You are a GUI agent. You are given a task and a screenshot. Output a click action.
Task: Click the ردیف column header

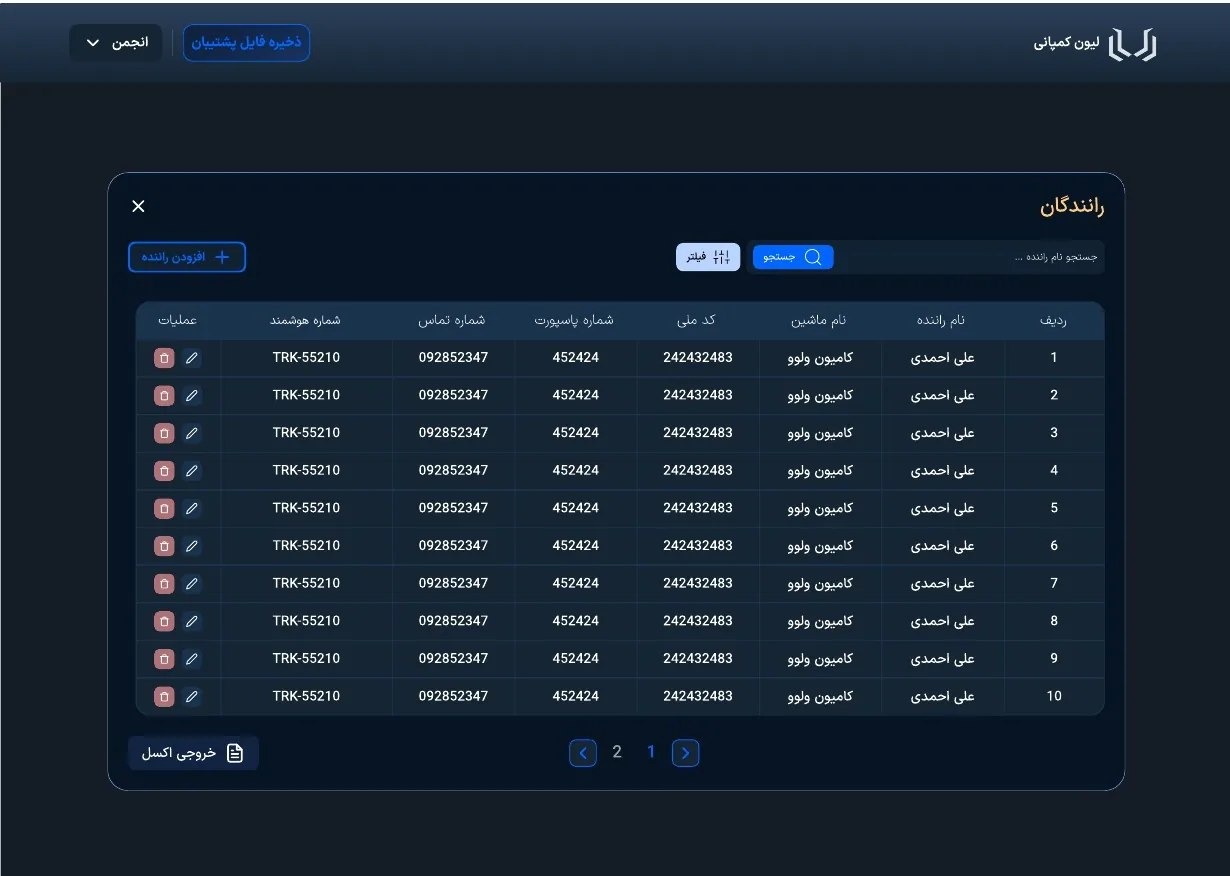(1054, 320)
